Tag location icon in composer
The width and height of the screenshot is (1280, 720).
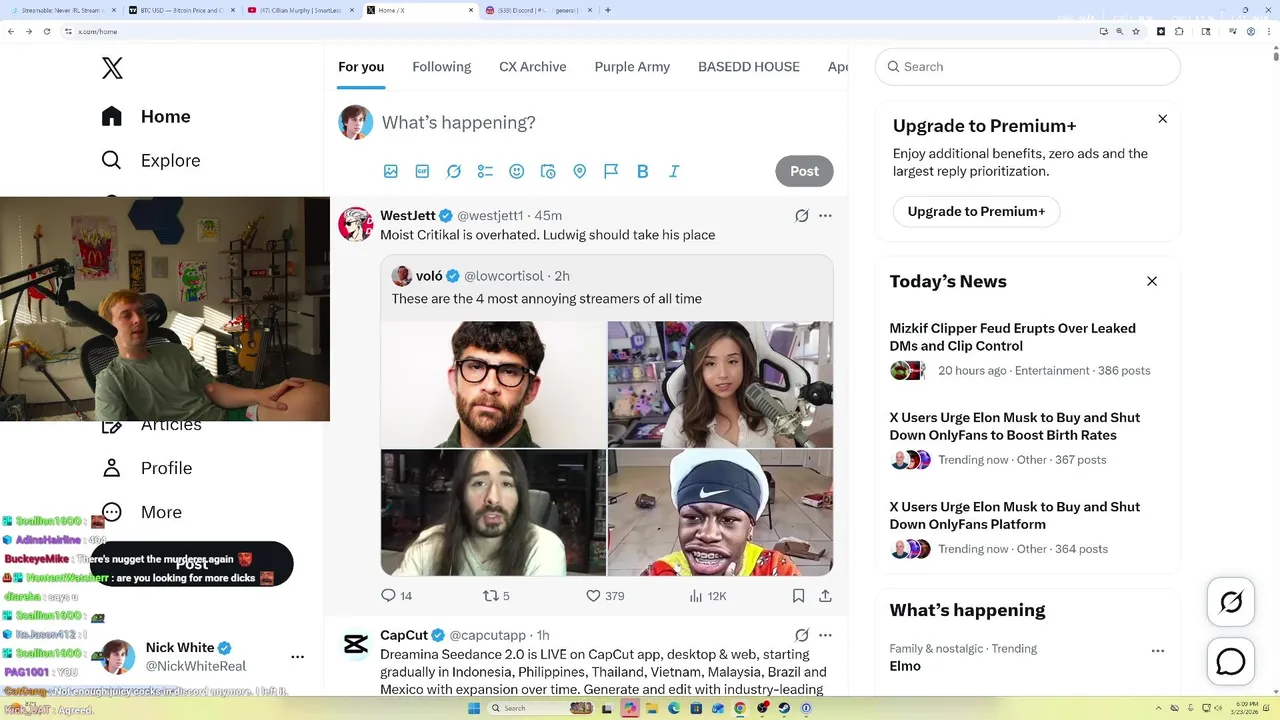(579, 171)
